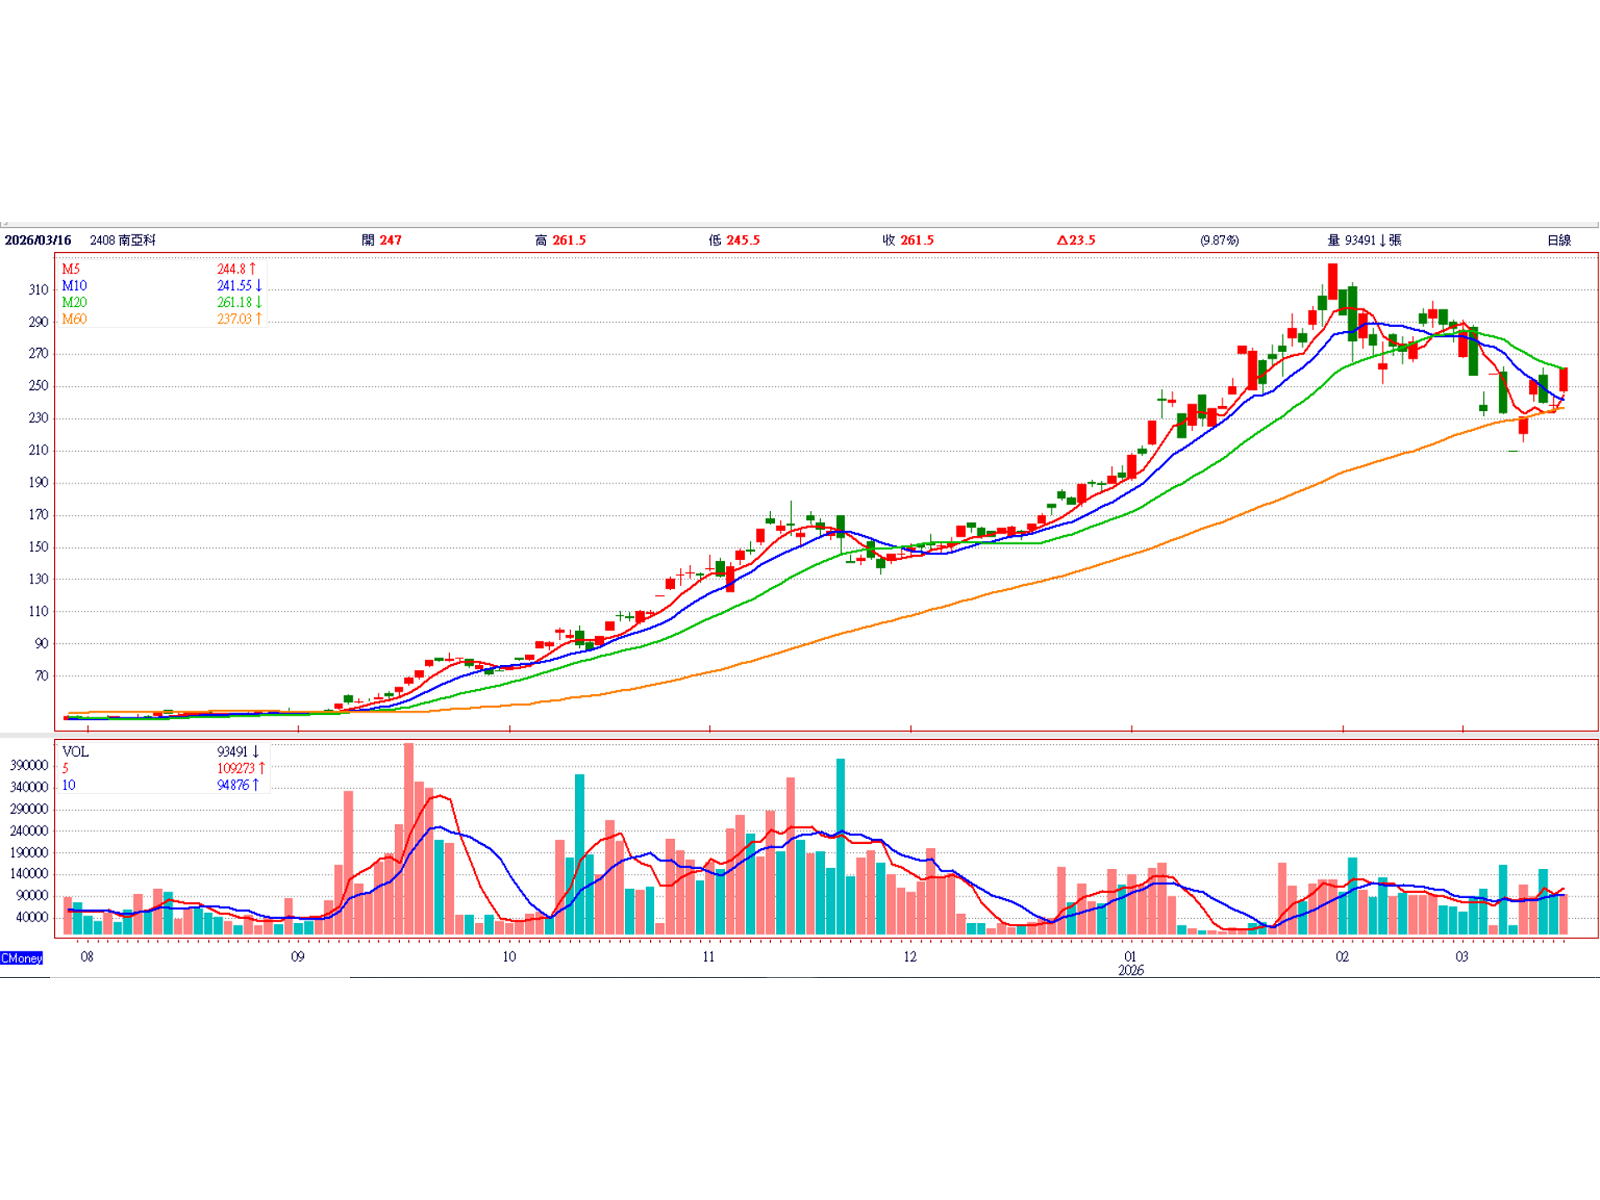The height and width of the screenshot is (1200, 1600).
Task: Click the 收 261.5 closing price
Action: (x=908, y=240)
